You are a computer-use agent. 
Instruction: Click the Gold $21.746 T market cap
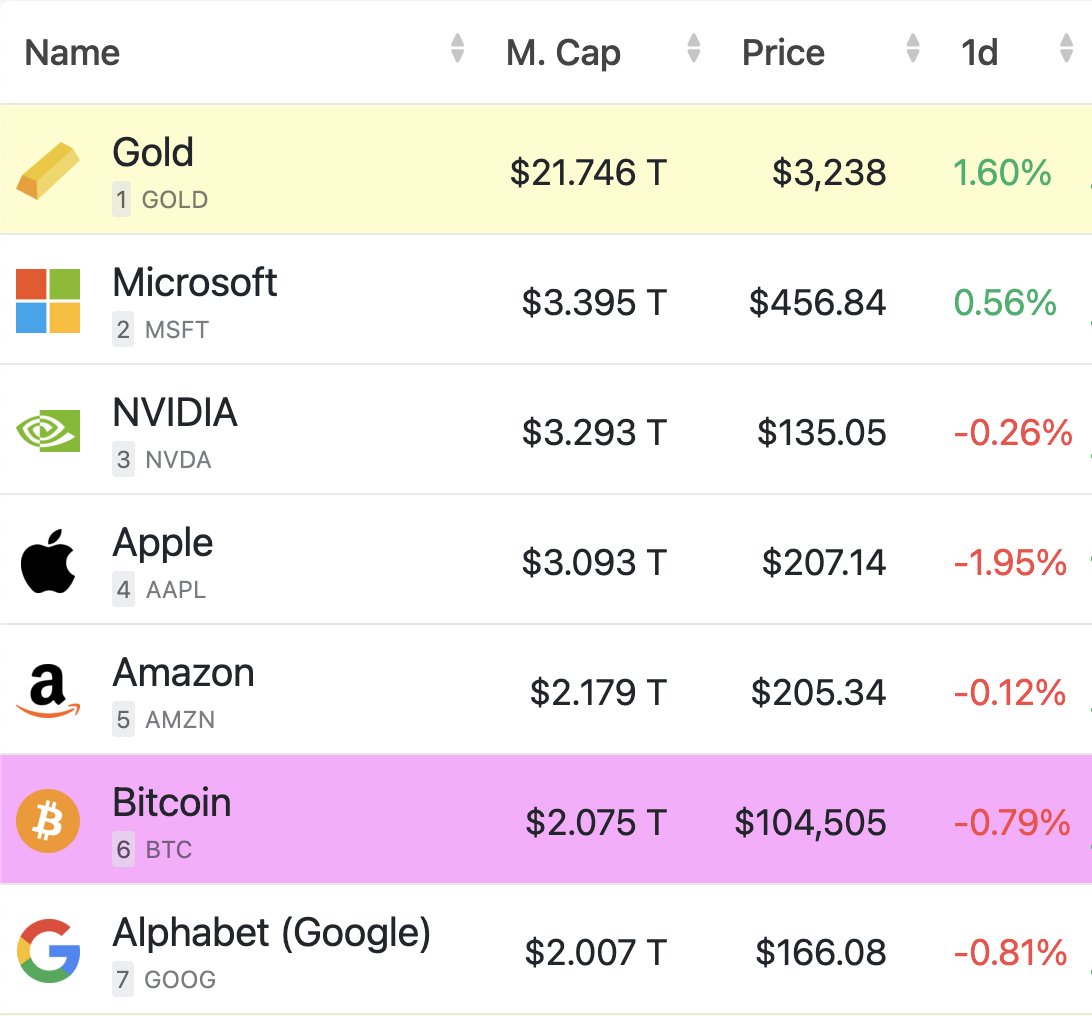587,173
